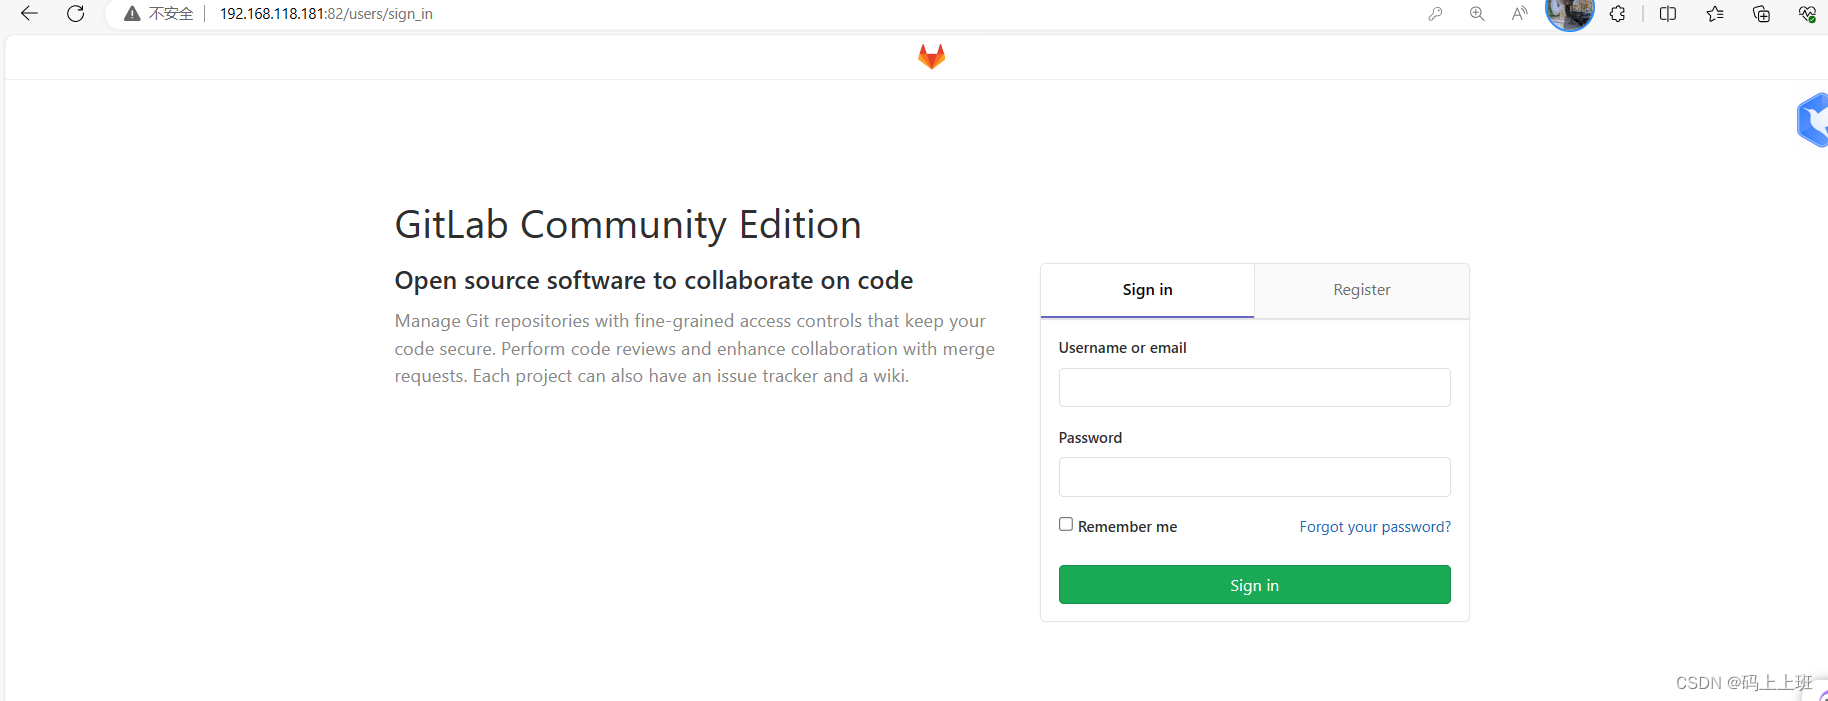Click the zoom magnifier icon in address bar
Viewport: 1828px width, 701px height.
[1477, 14]
